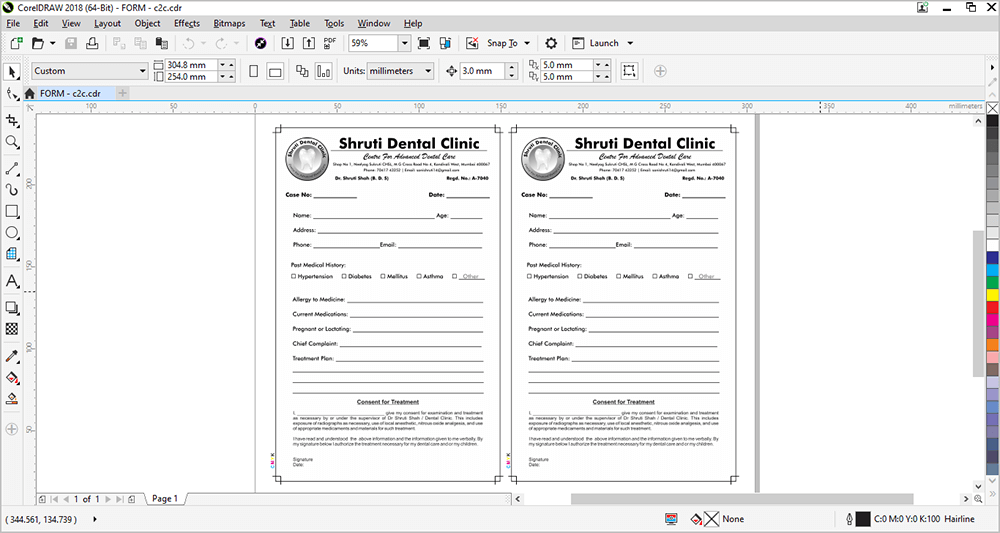
Task: Expand the Open button dropdown arrow
Action: click(x=52, y=43)
